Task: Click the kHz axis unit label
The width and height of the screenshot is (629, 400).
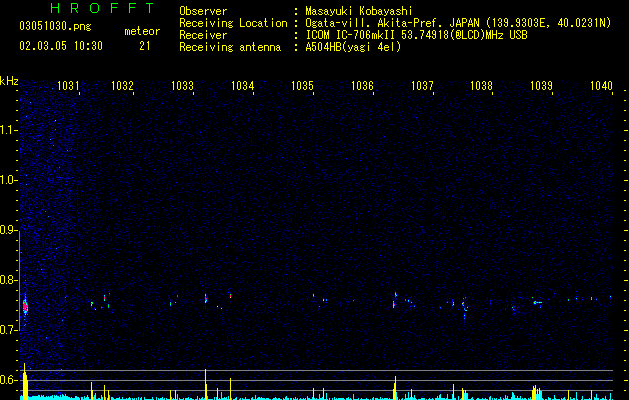Action: click(9, 81)
